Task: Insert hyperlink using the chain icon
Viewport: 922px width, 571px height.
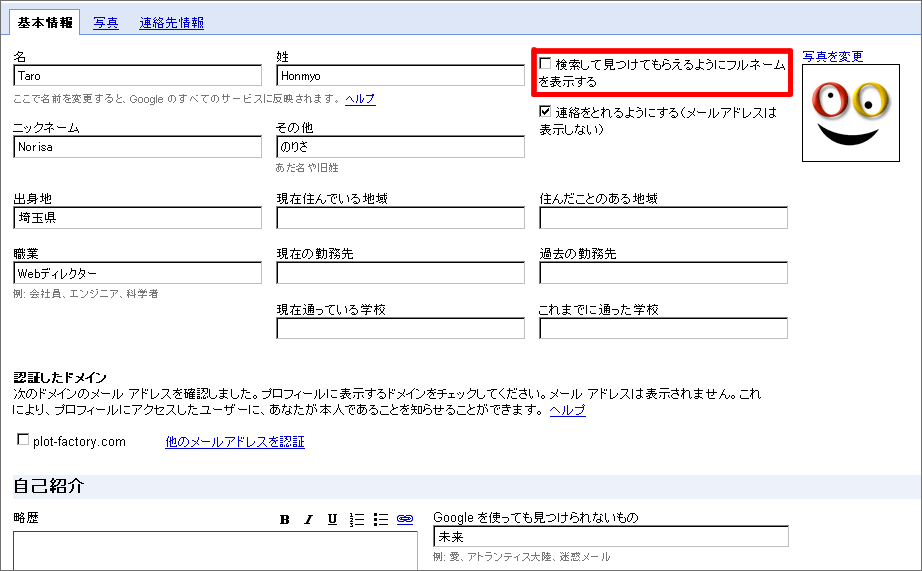Action: [405, 519]
